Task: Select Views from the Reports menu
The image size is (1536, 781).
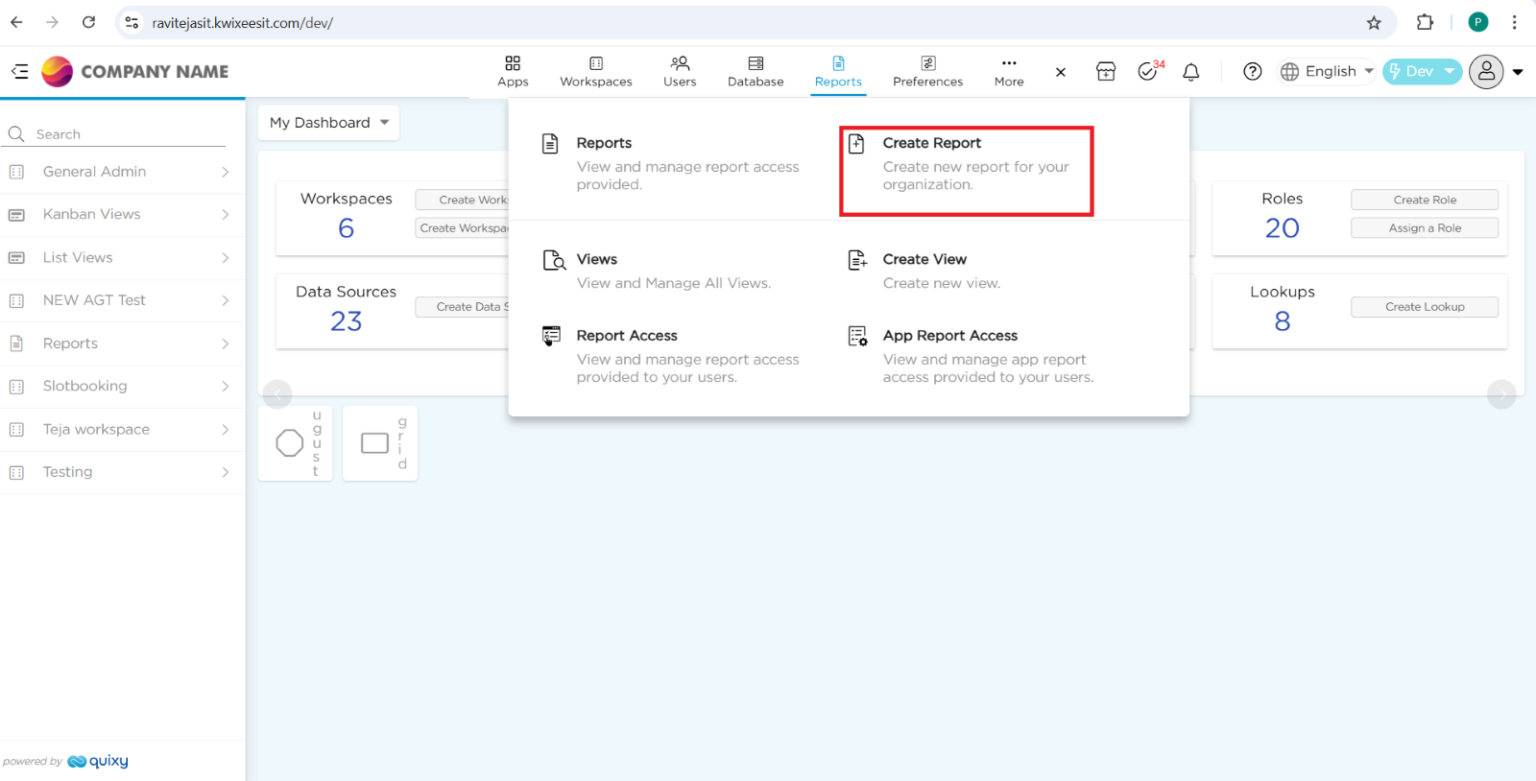Action: pyautogui.click(x=597, y=259)
